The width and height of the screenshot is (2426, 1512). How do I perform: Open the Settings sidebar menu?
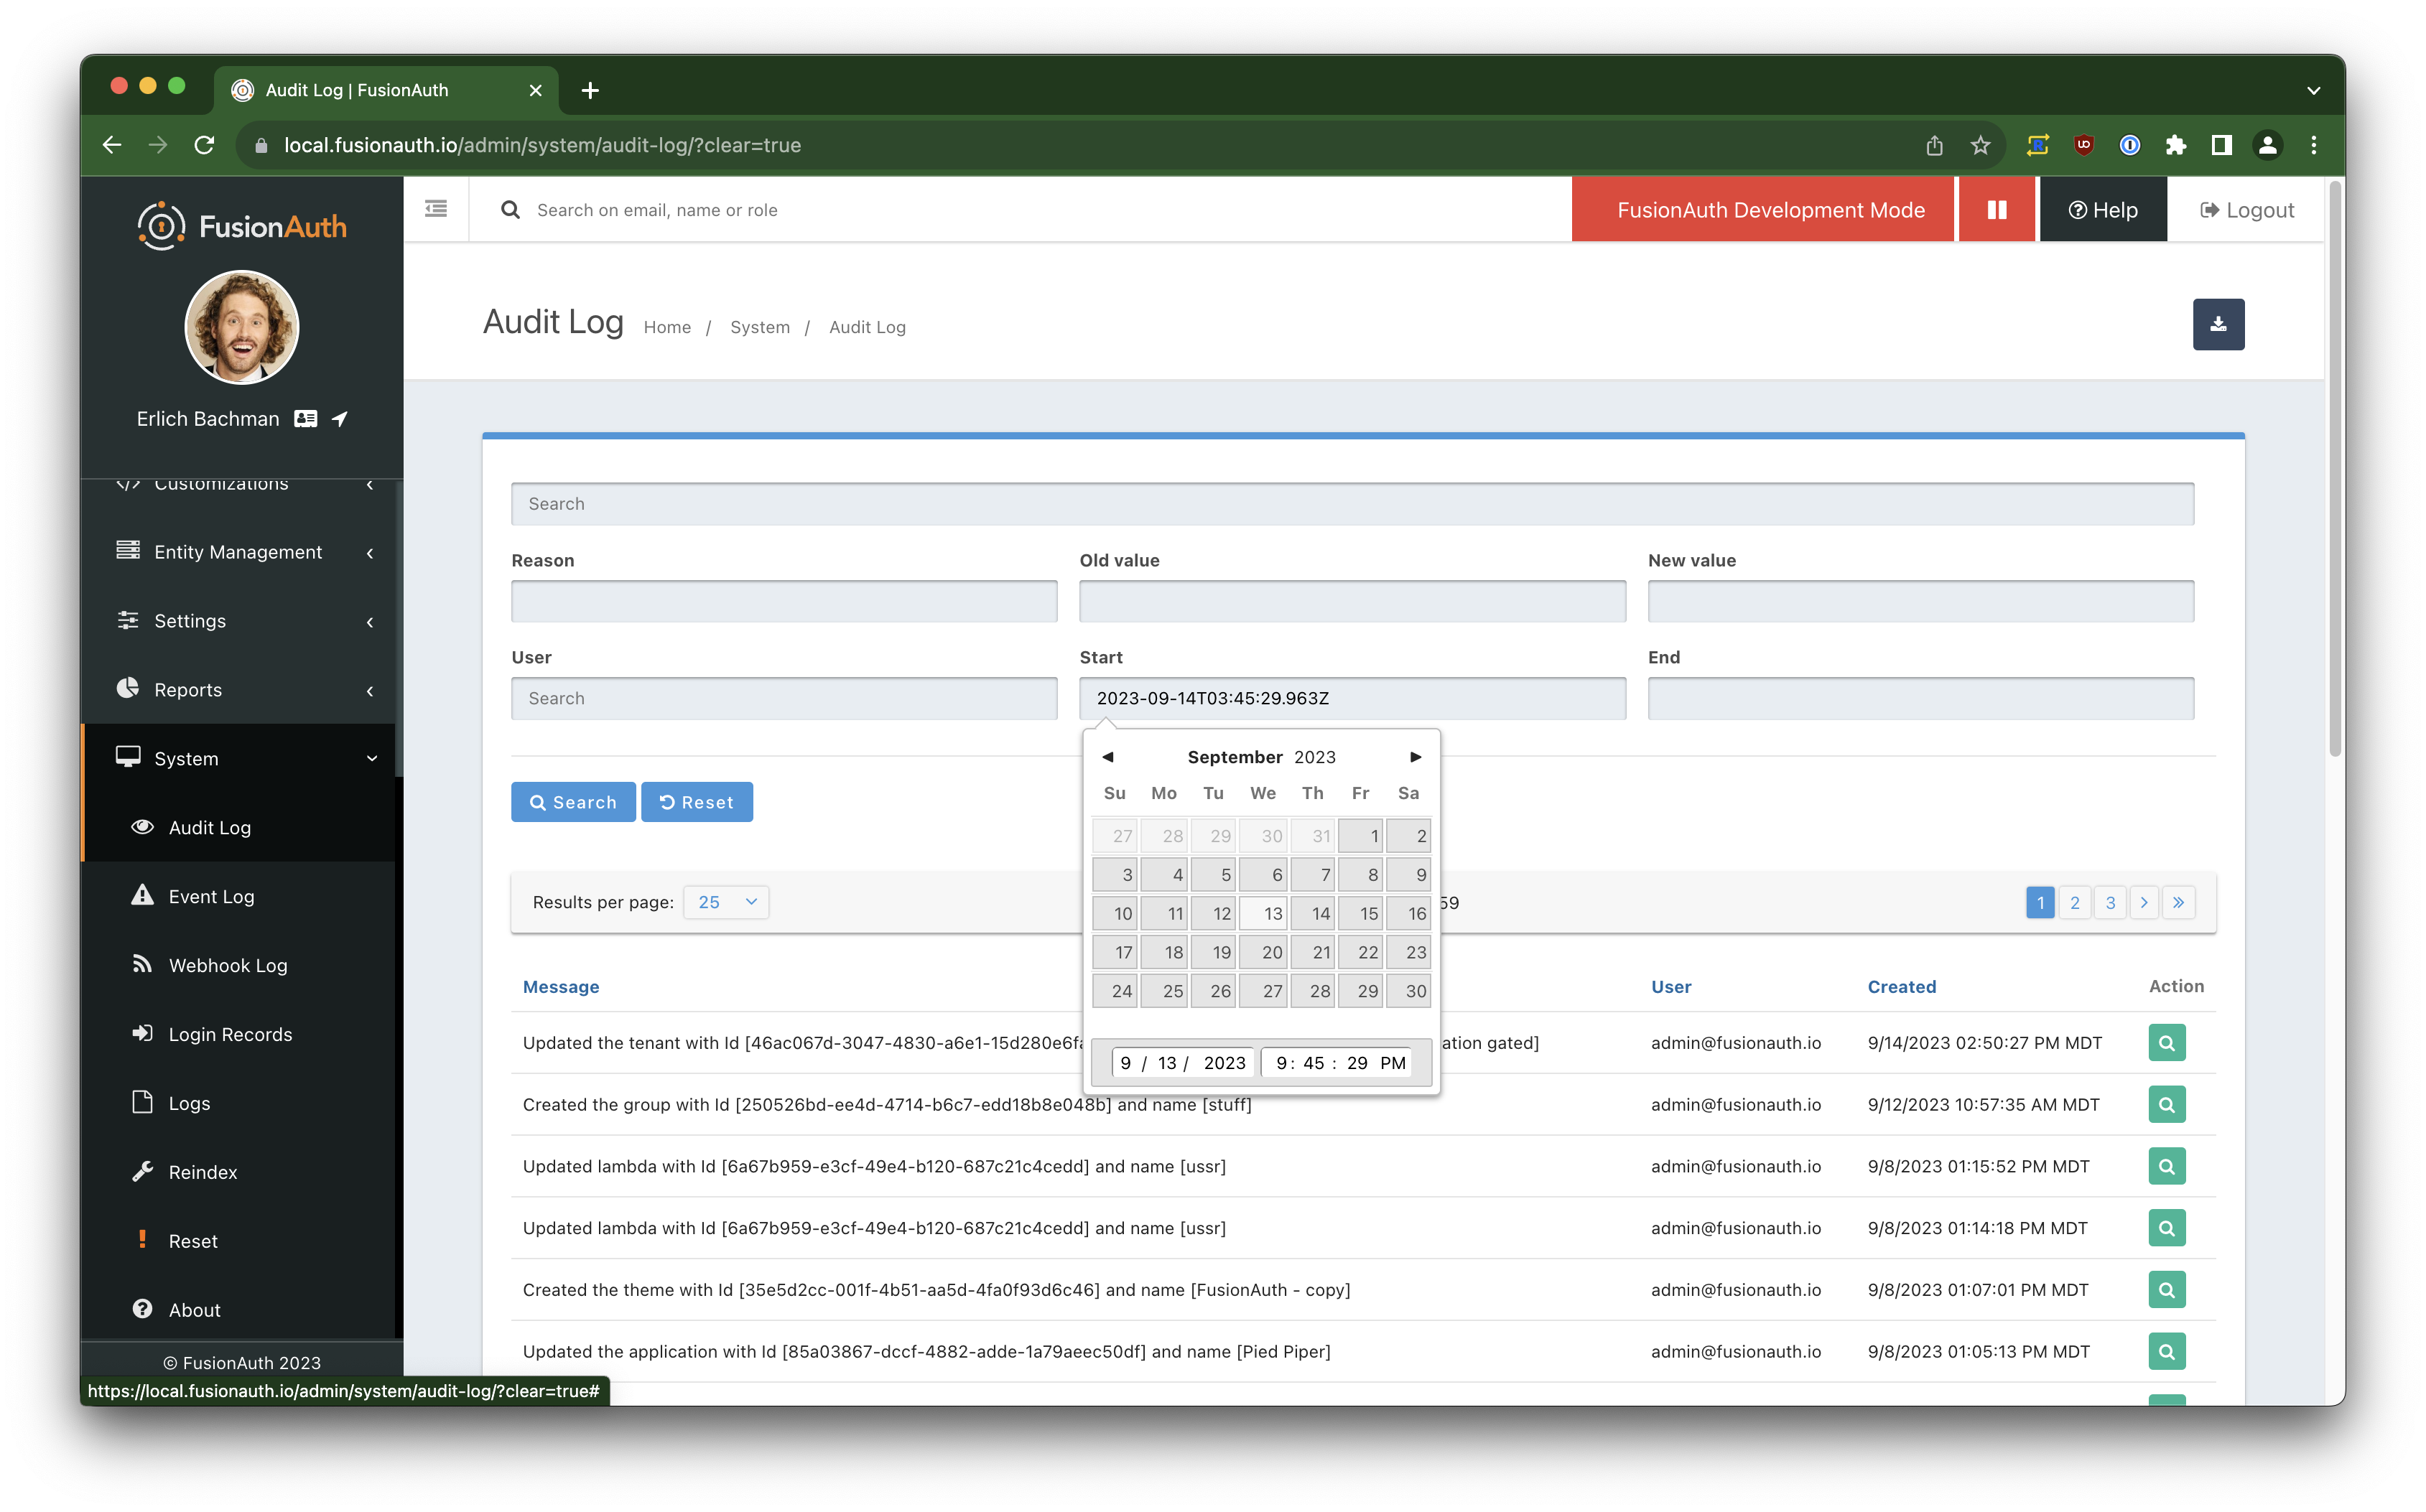tap(191, 620)
